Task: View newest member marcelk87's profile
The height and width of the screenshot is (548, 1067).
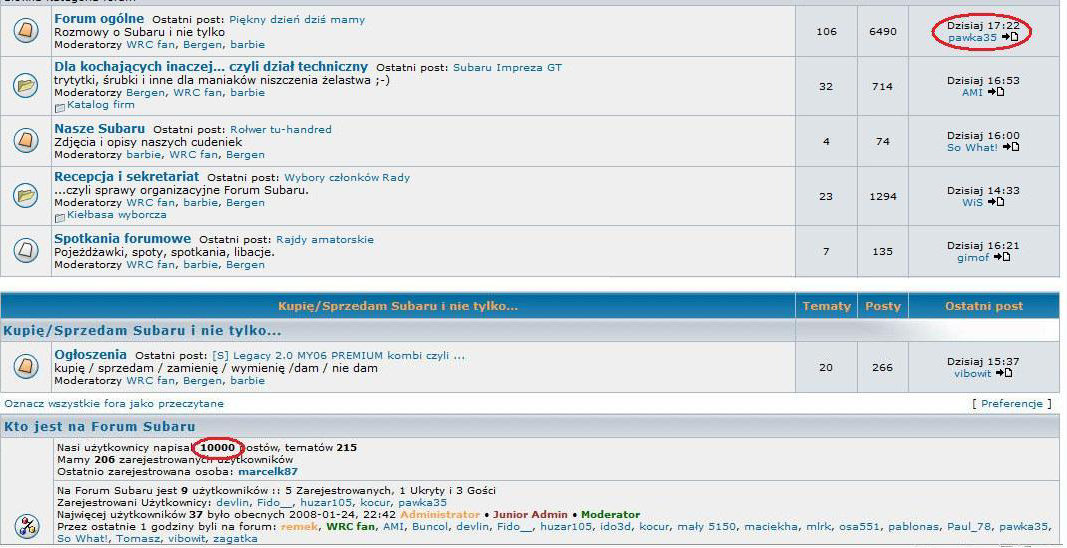Action: (x=267, y=471)
